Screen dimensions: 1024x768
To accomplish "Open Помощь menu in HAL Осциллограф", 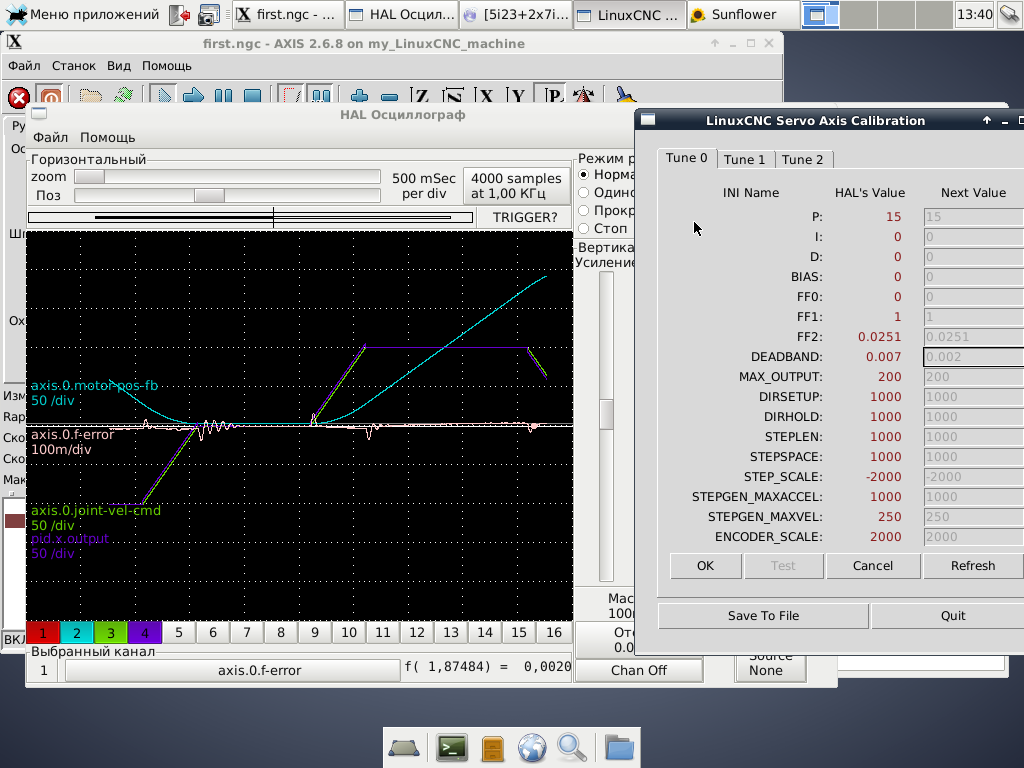I will tap(107, 137).
